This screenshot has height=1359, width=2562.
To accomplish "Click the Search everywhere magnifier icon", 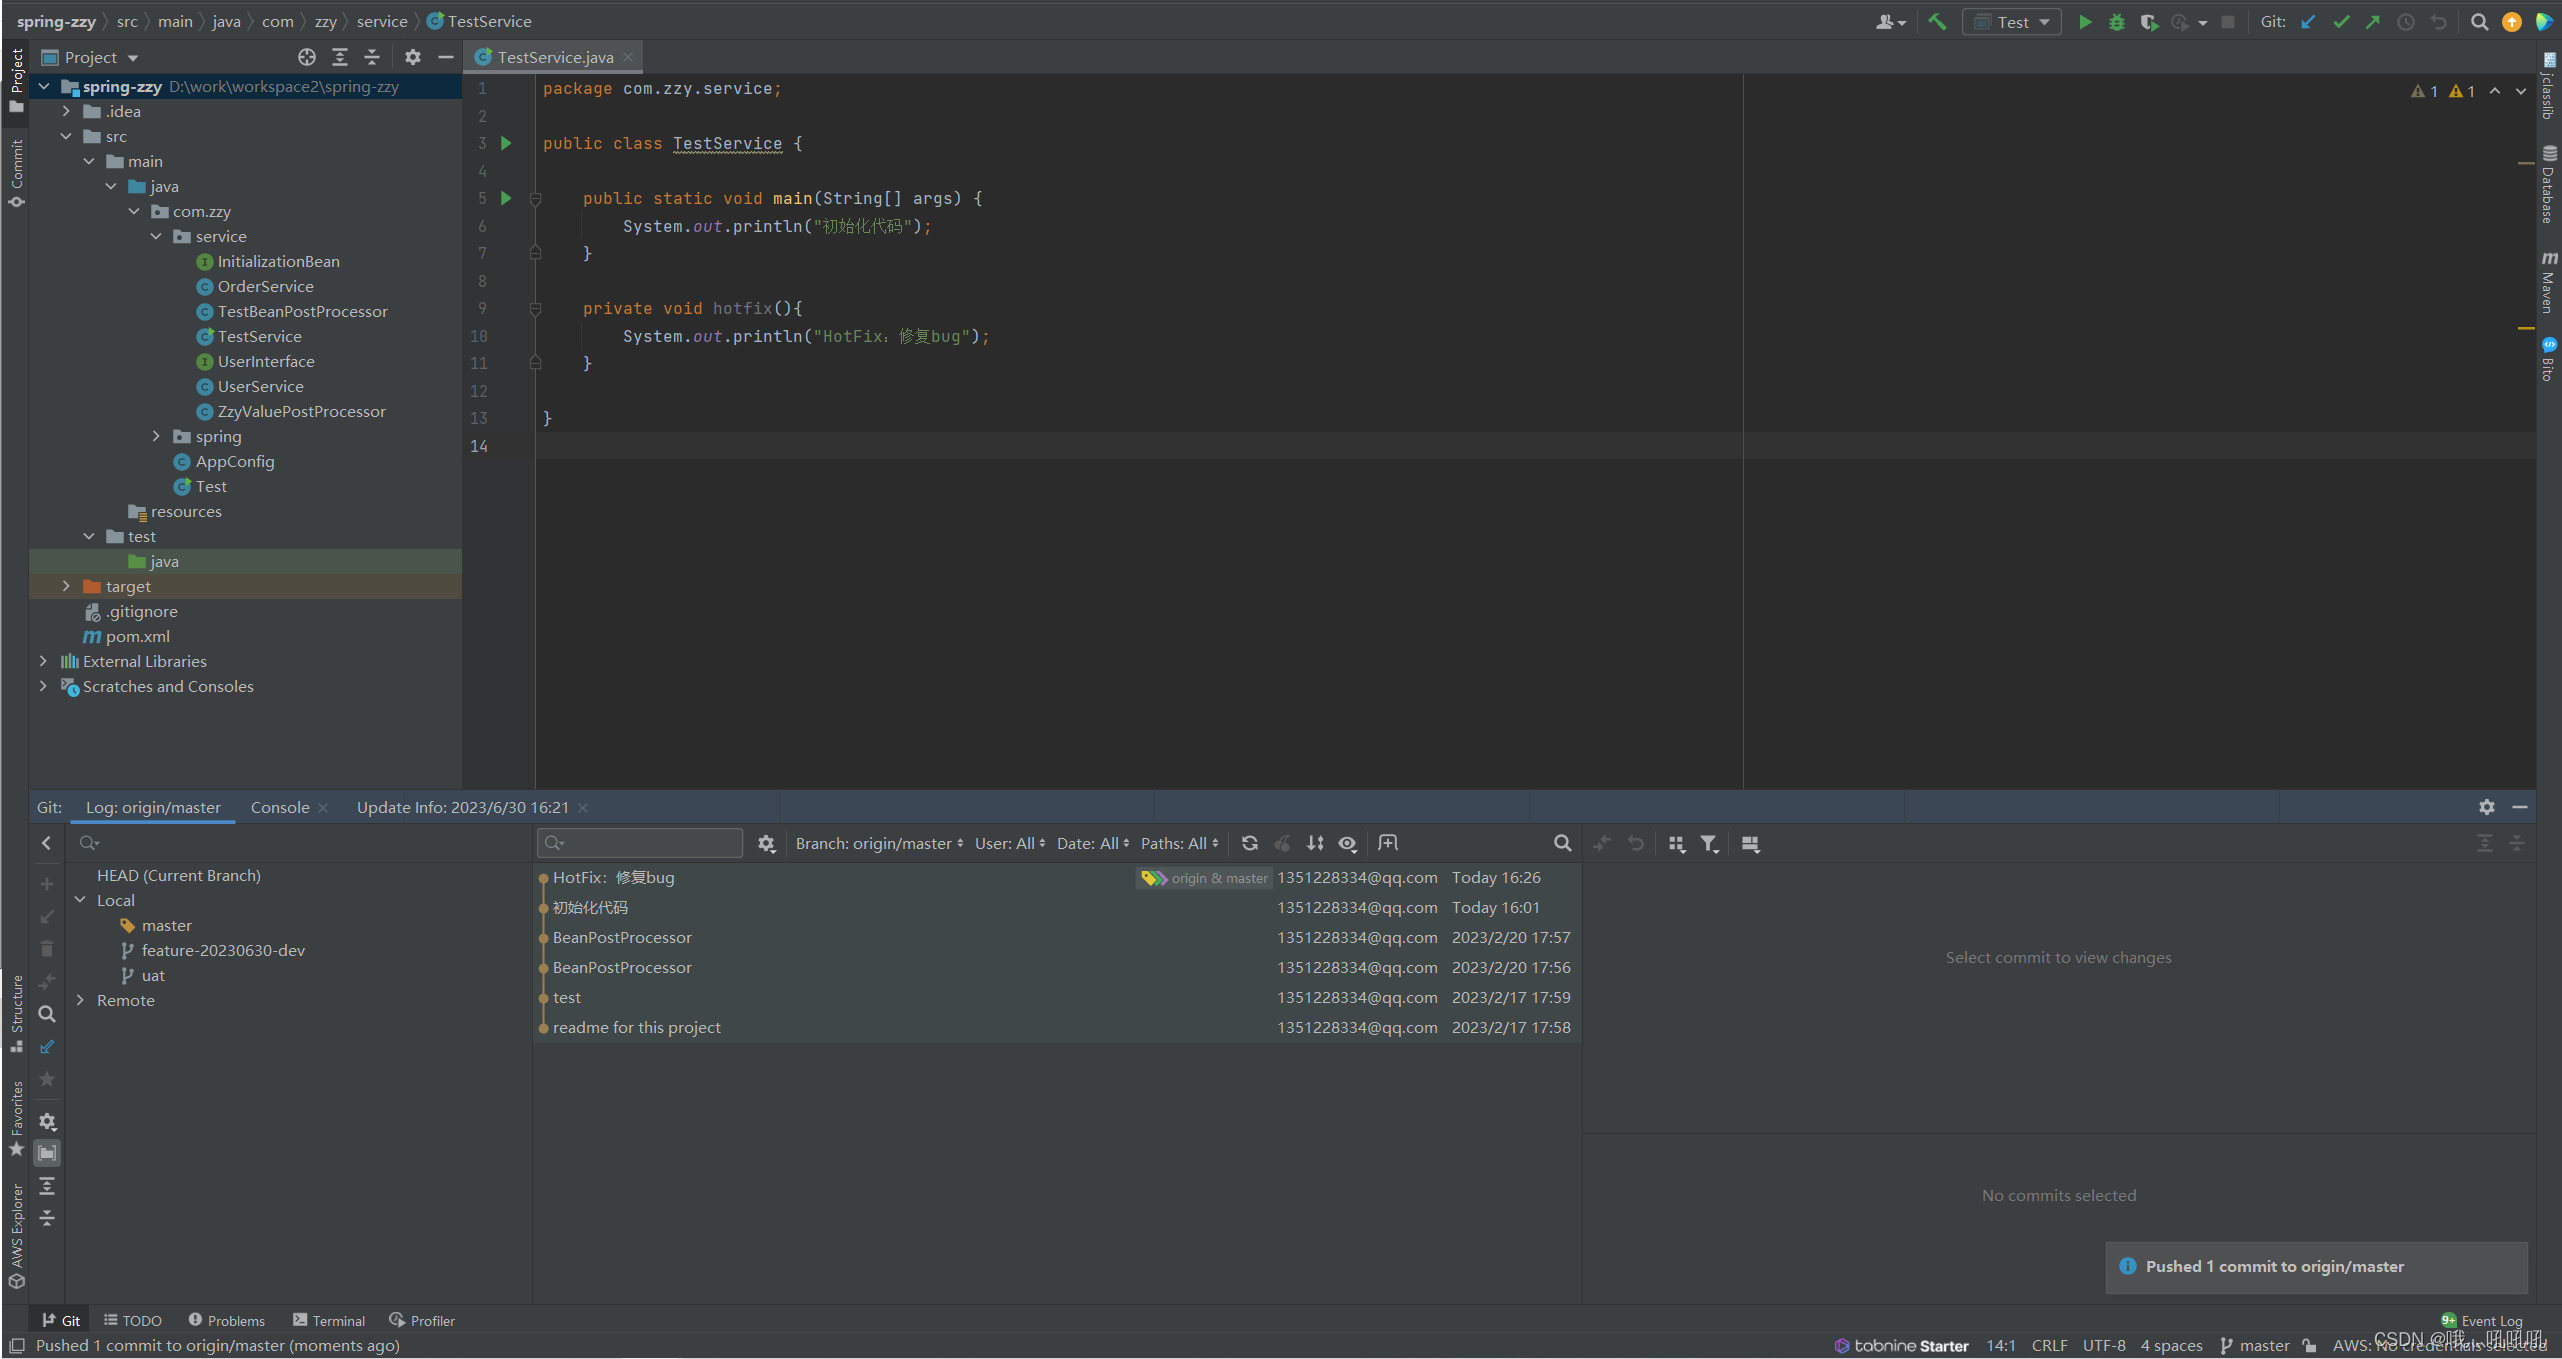I will [2479, 20].
